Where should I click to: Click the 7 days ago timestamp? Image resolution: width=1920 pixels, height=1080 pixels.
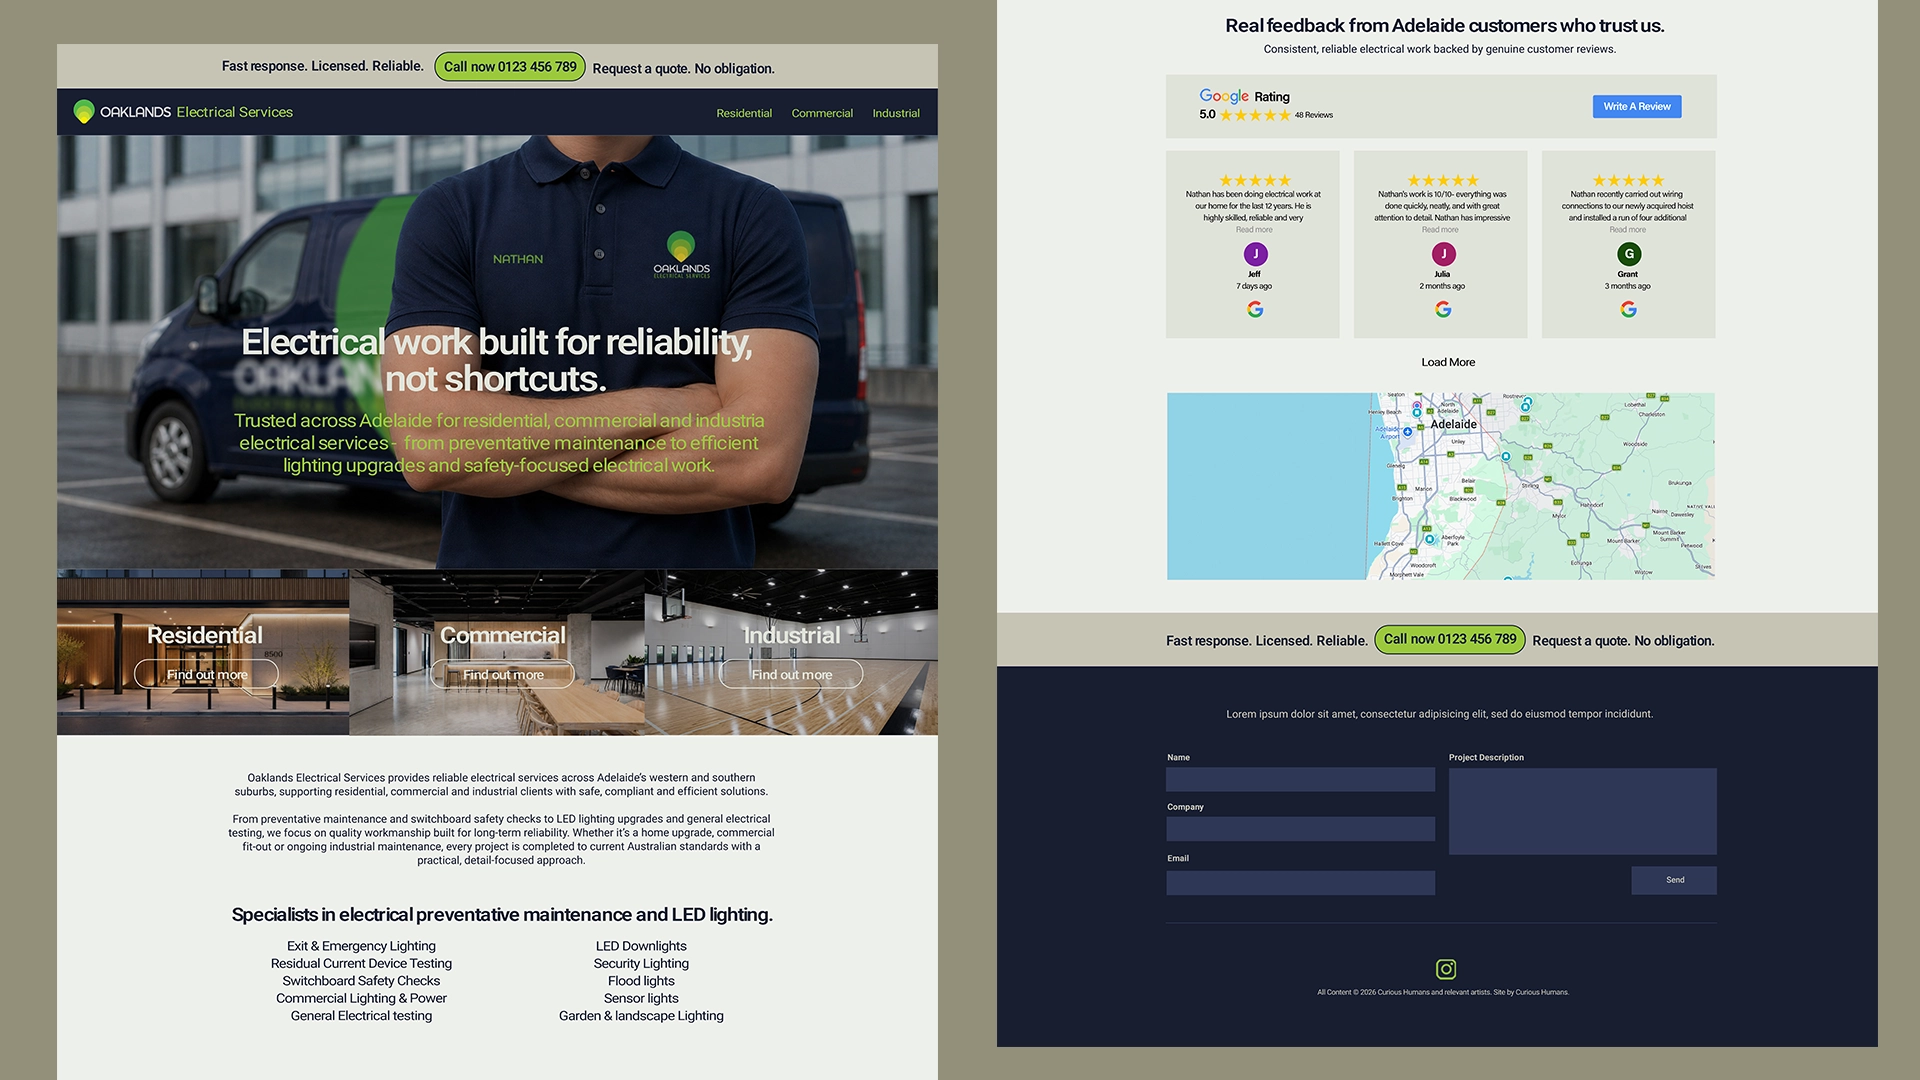1254,286
